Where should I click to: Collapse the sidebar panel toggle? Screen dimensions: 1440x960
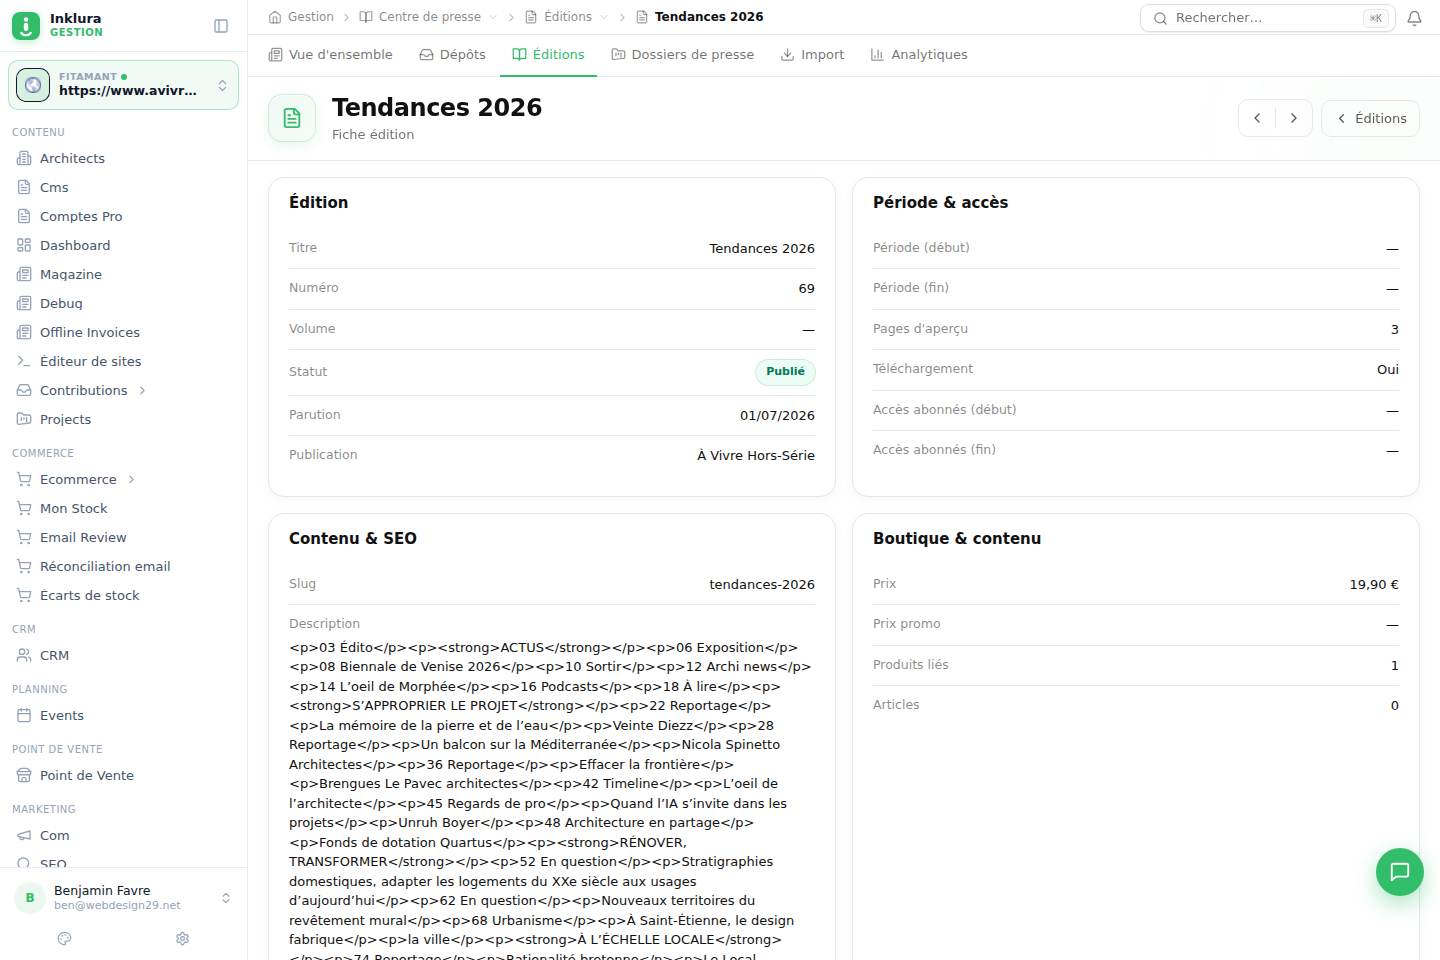click(x=221, y=26)
